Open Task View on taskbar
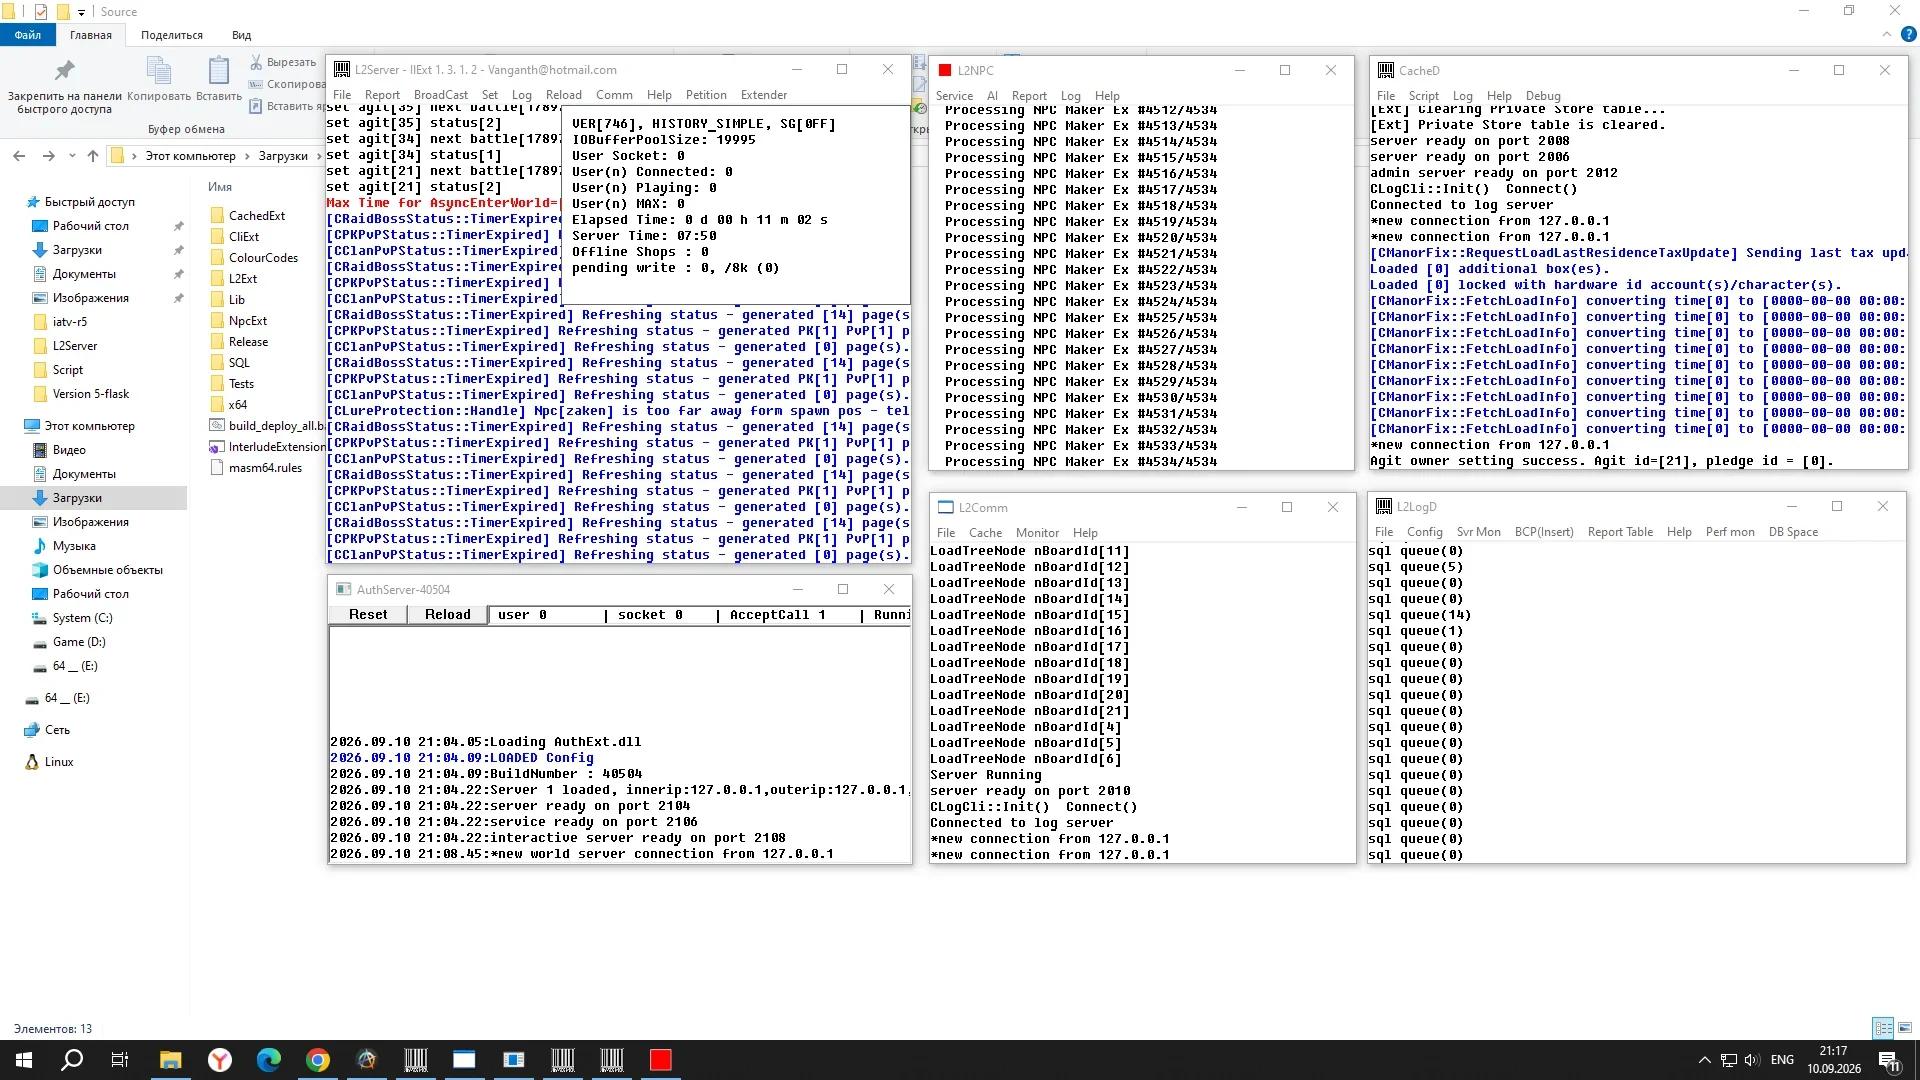 click(x=120, y=1060)
